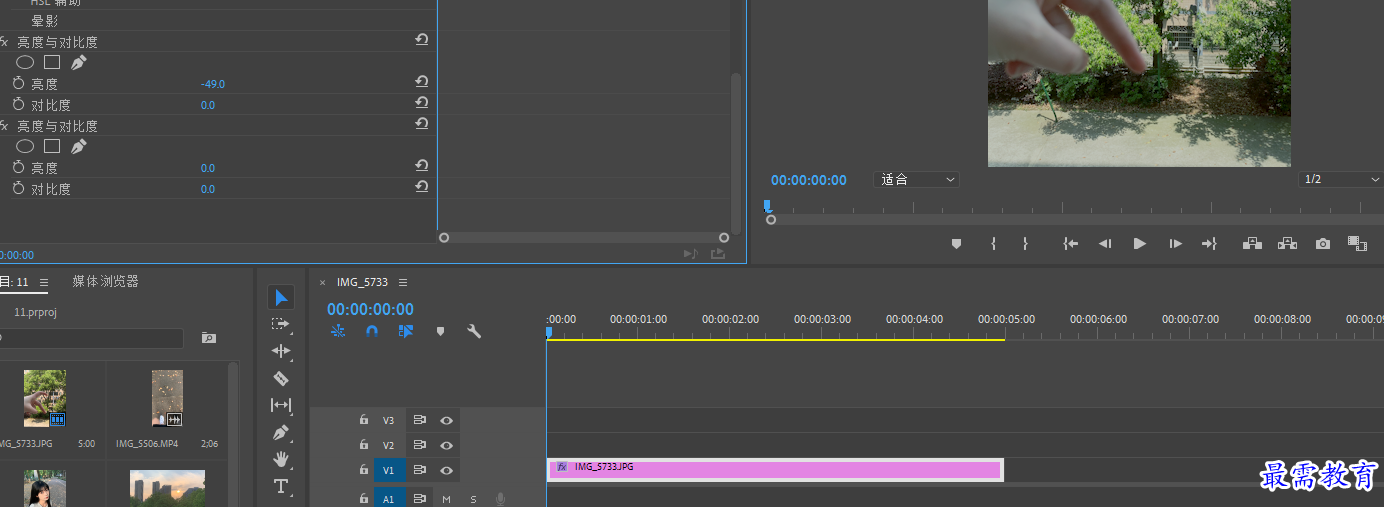Reset 亮度 value of -49.0
The height and width of the screenshot is (507, 1384).
coord(422,82)
